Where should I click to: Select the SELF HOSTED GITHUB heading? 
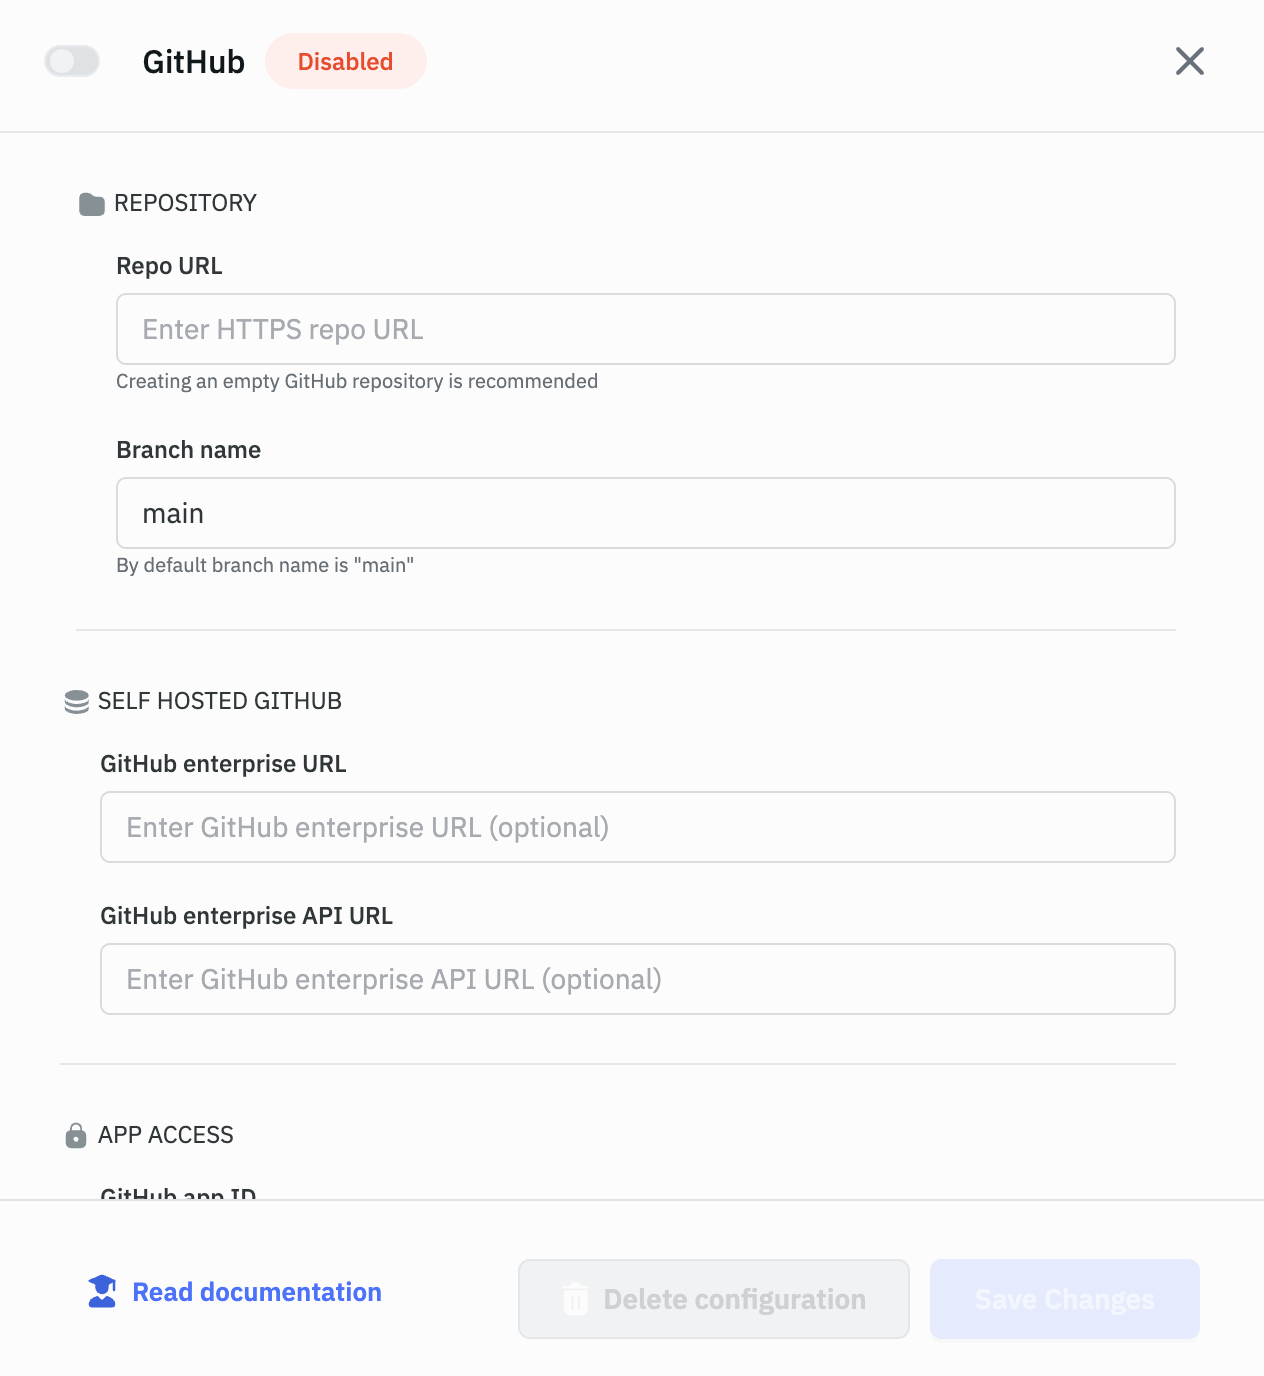click(x=219, y=701)
